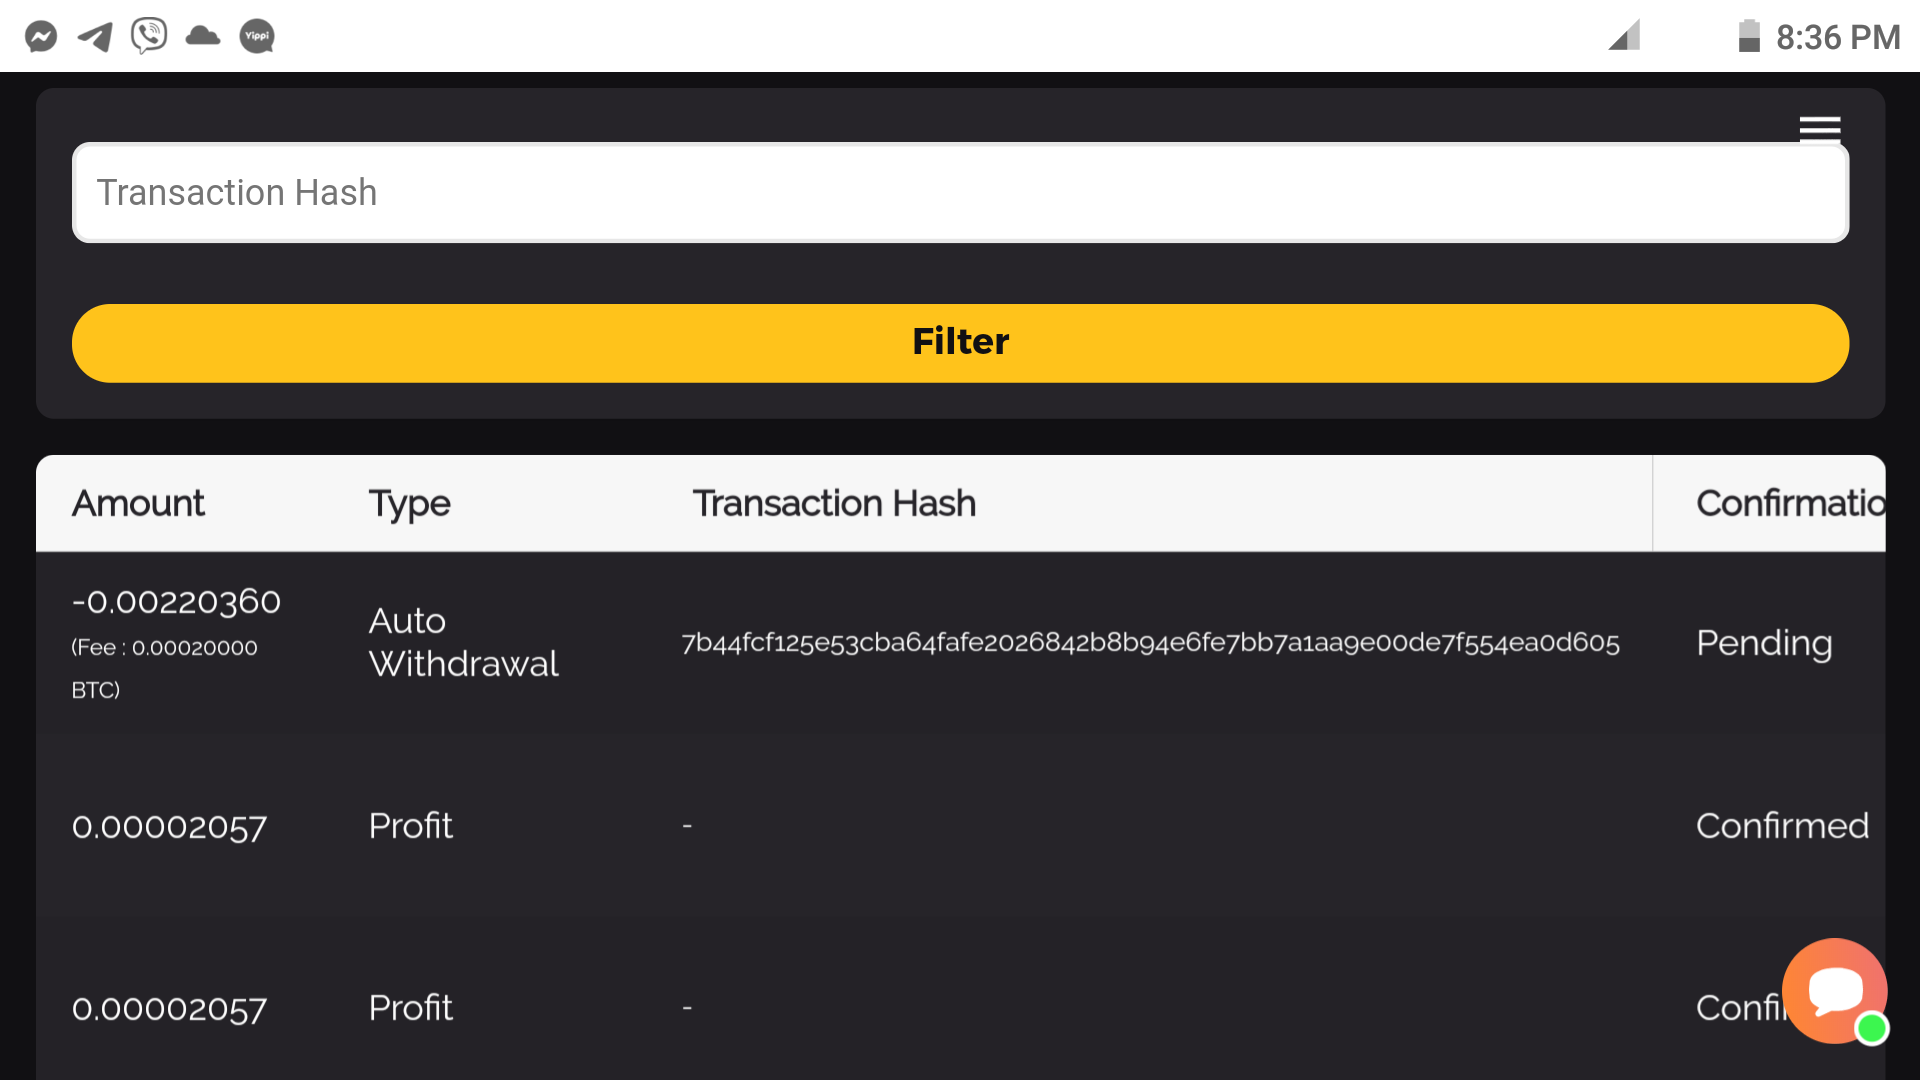1920x1080 pixels.
Task: Tap the battery status icon
Action: pyautogui.click(x=1749, y=36)
